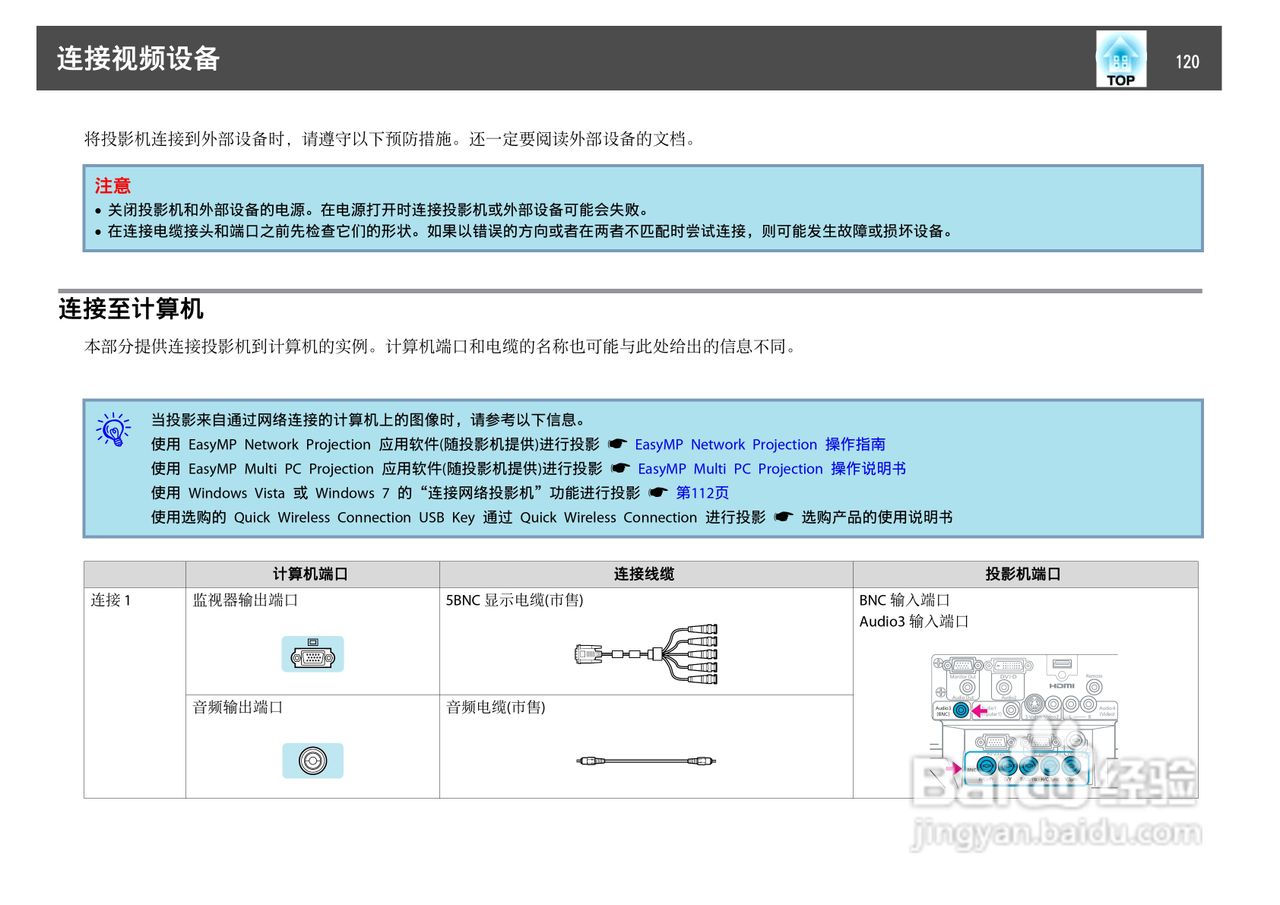Click the 5BNC display cable image
1280x905 pixels.
(x=646, y=654)
